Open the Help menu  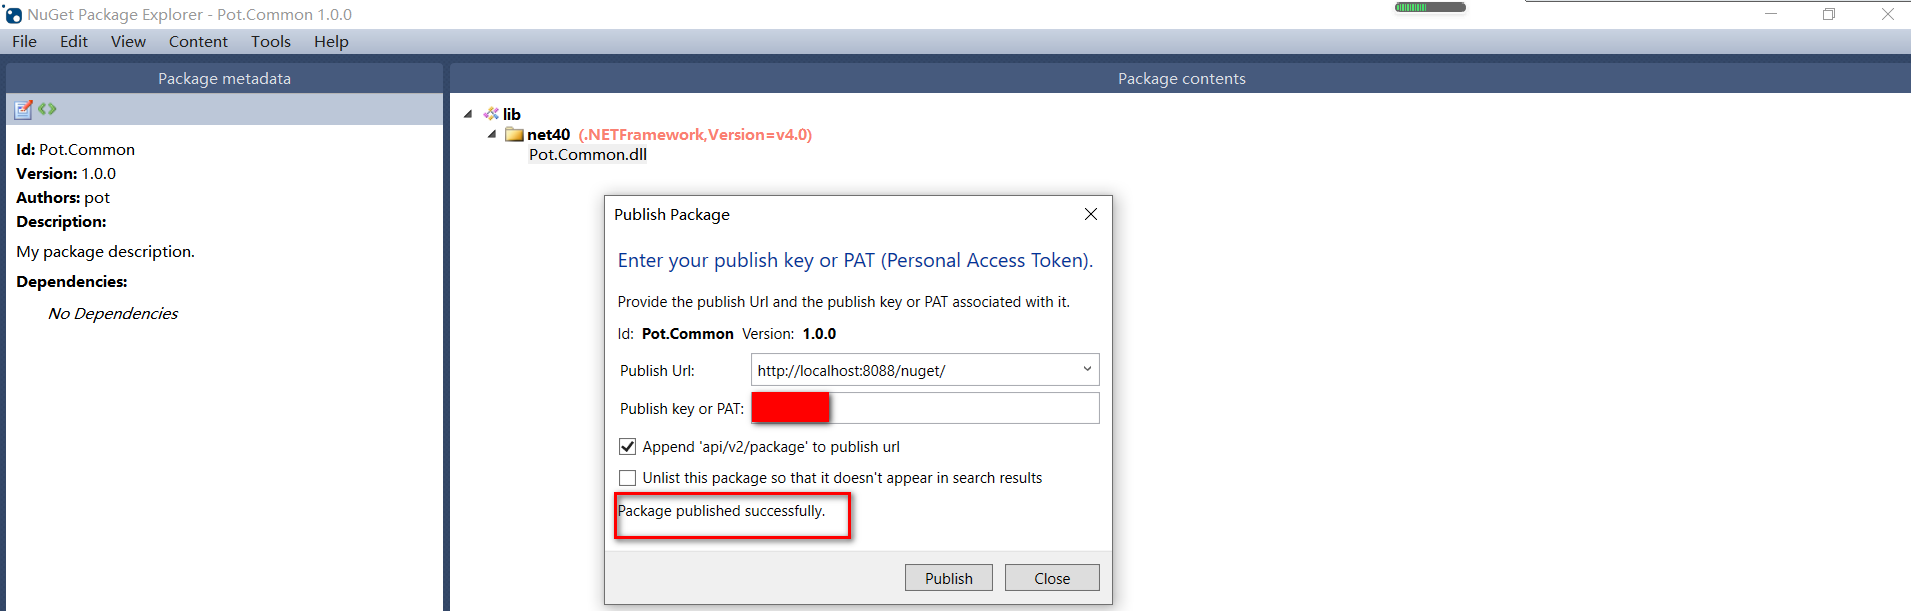point(331,41)
